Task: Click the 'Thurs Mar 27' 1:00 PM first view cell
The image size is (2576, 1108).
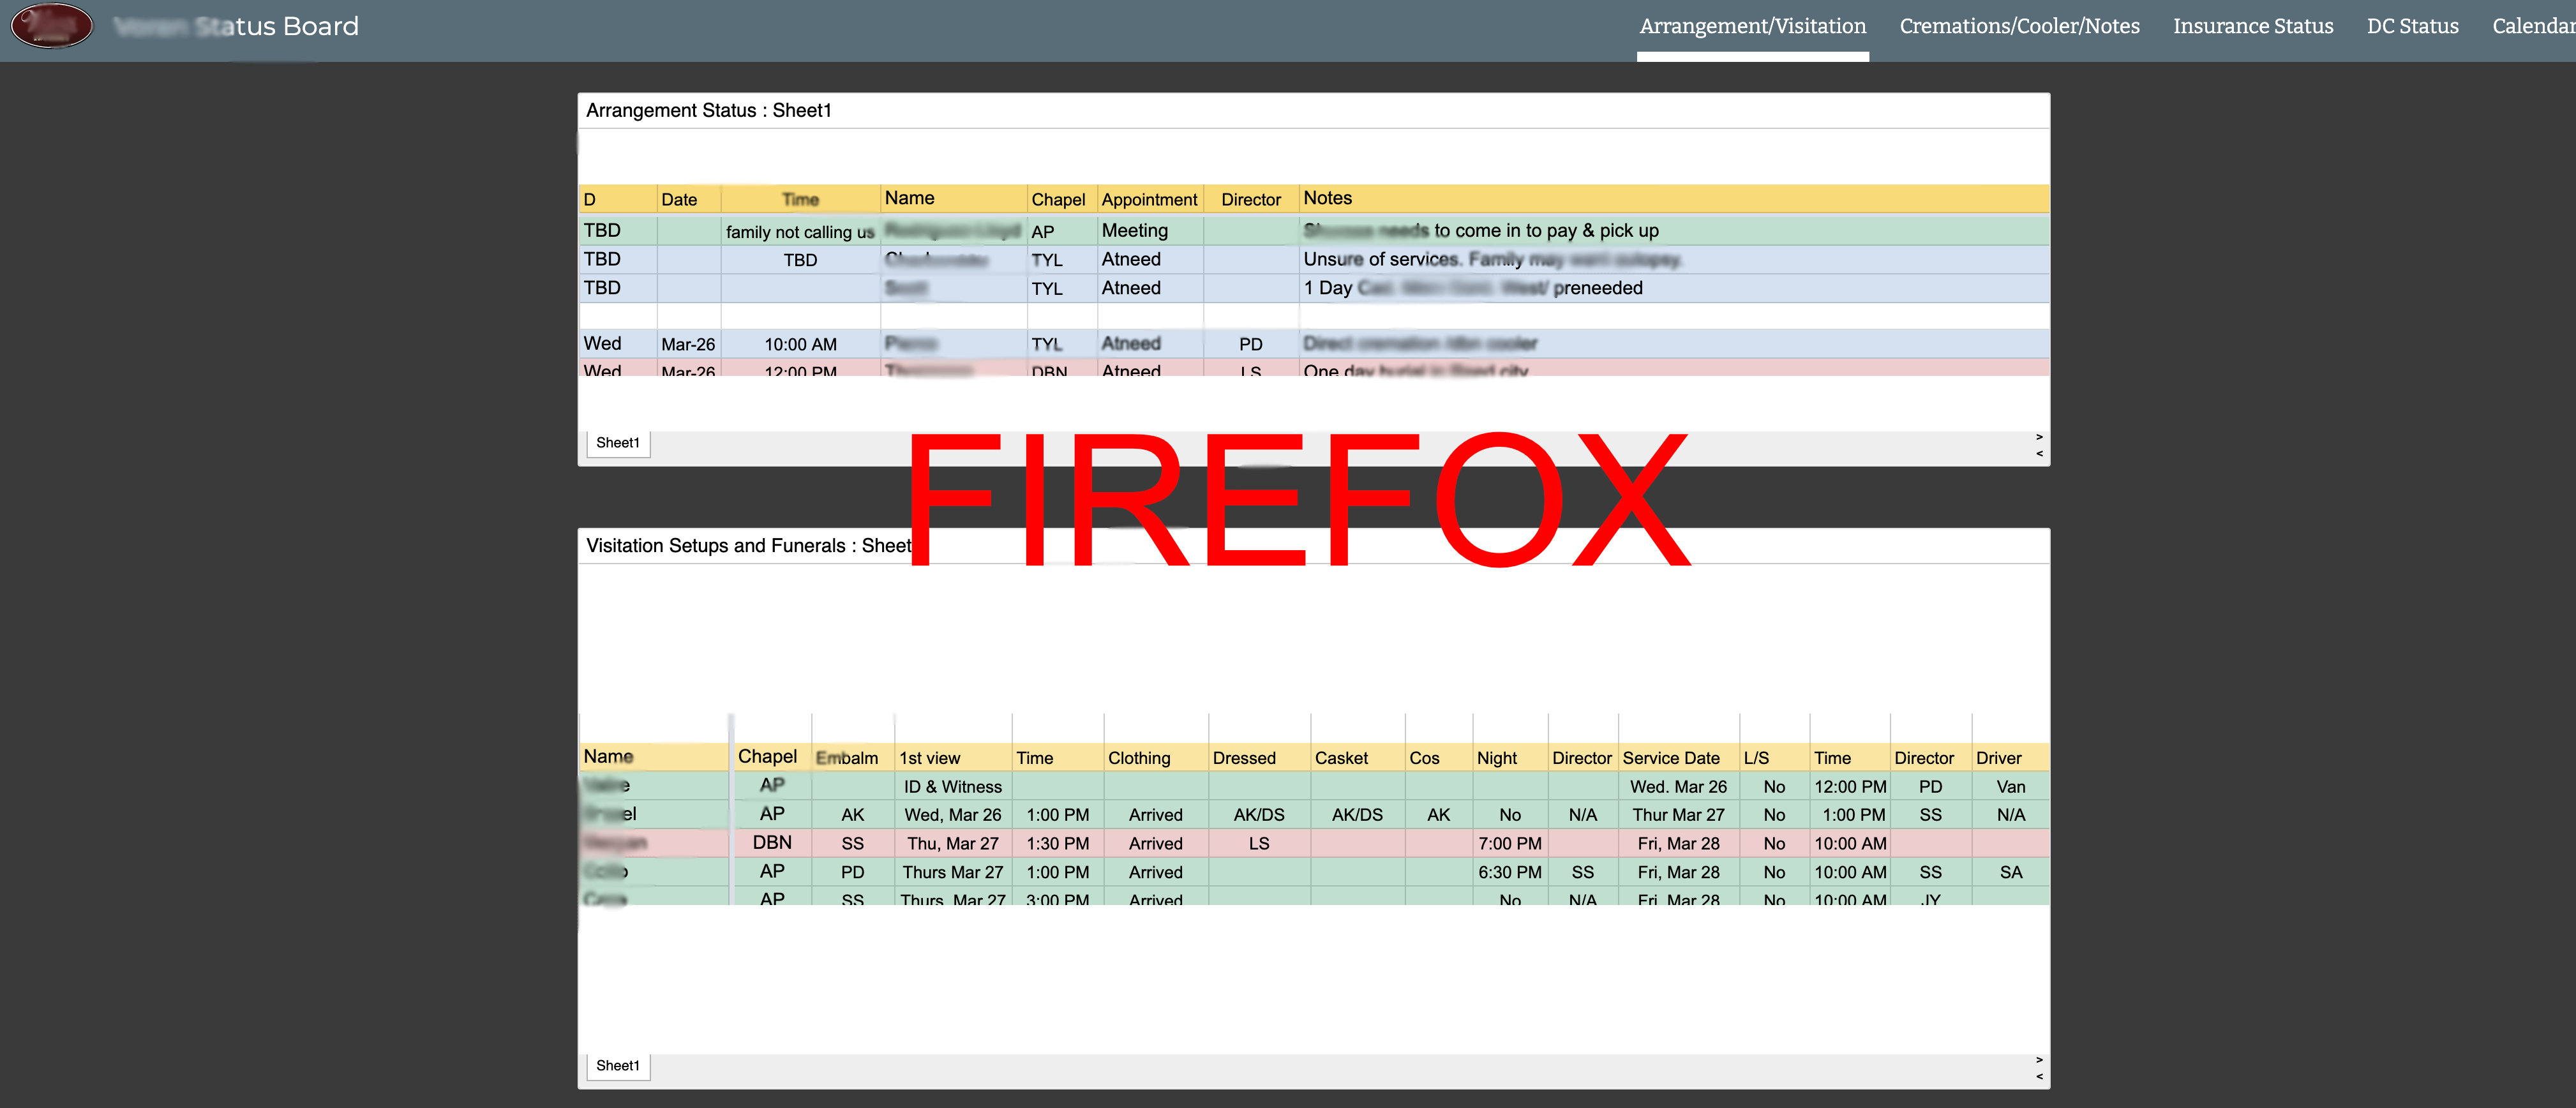Action: [952, 872]
